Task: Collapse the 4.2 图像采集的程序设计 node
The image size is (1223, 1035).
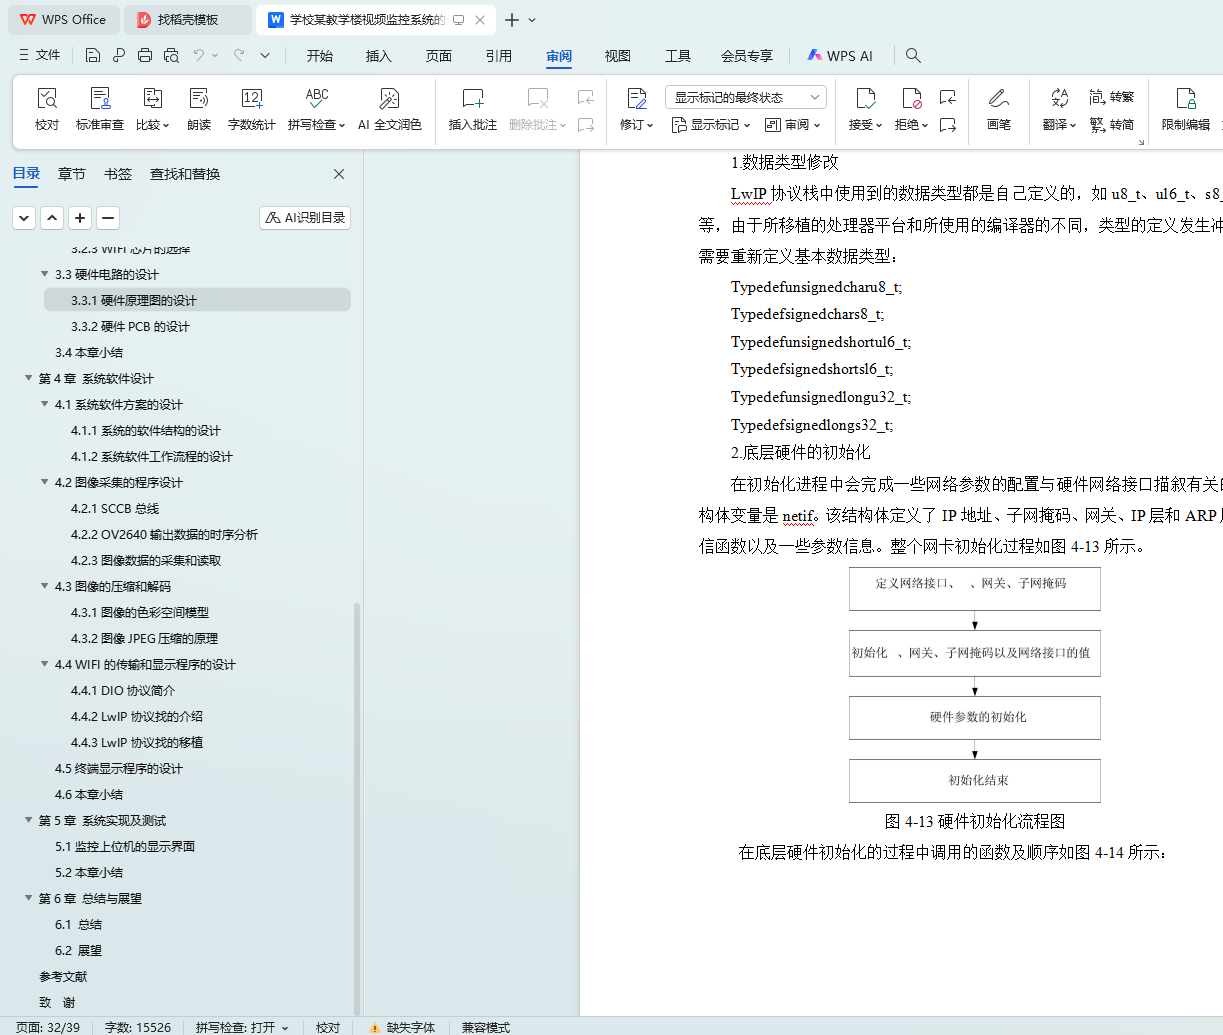Action: [x=44, y=482]
